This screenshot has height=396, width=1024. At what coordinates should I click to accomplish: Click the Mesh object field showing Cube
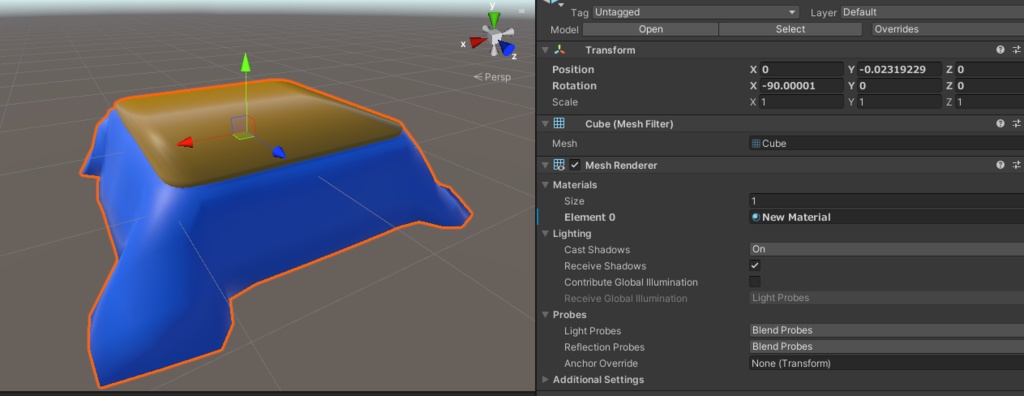(x=886, y=143)
